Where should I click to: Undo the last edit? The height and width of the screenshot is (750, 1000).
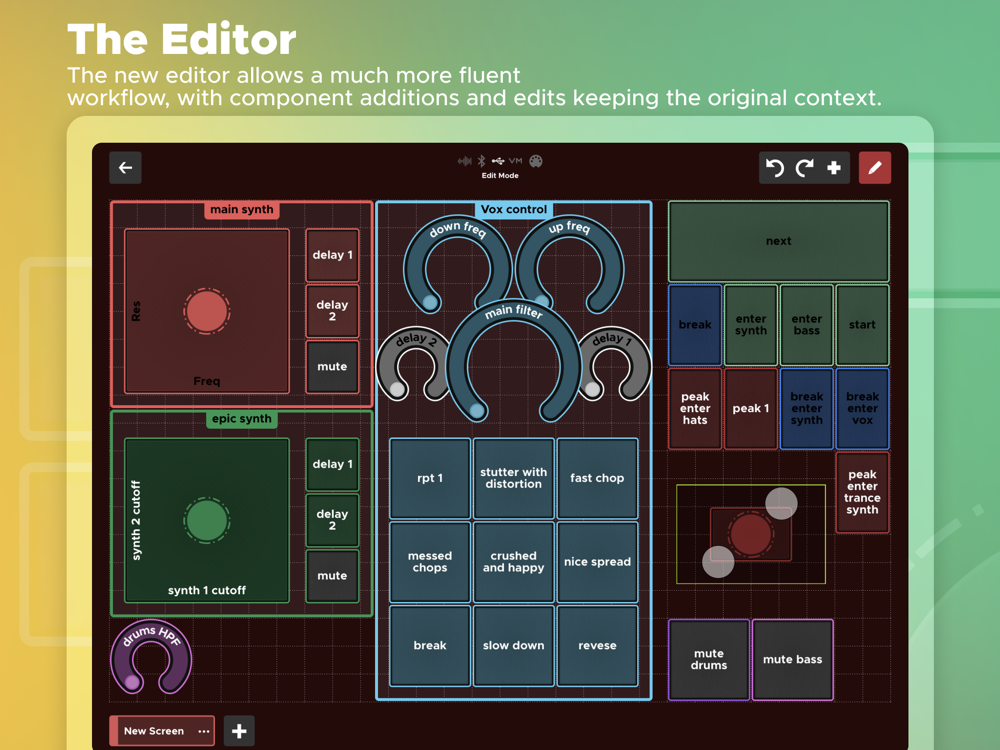(775, 168)
